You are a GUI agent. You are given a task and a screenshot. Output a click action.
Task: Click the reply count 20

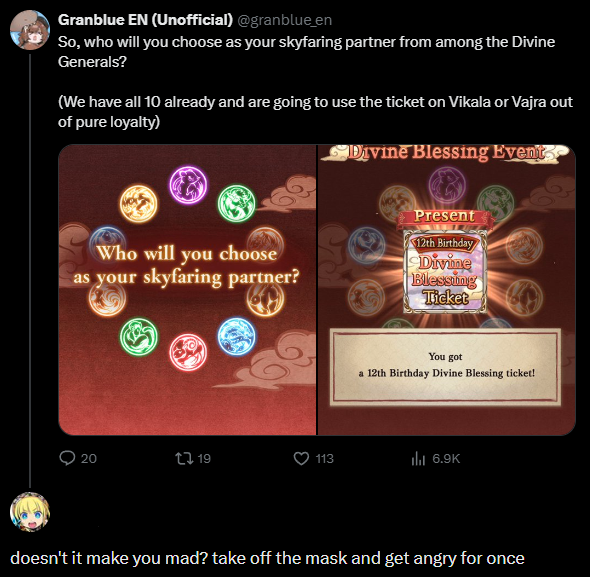click(89, 458)
